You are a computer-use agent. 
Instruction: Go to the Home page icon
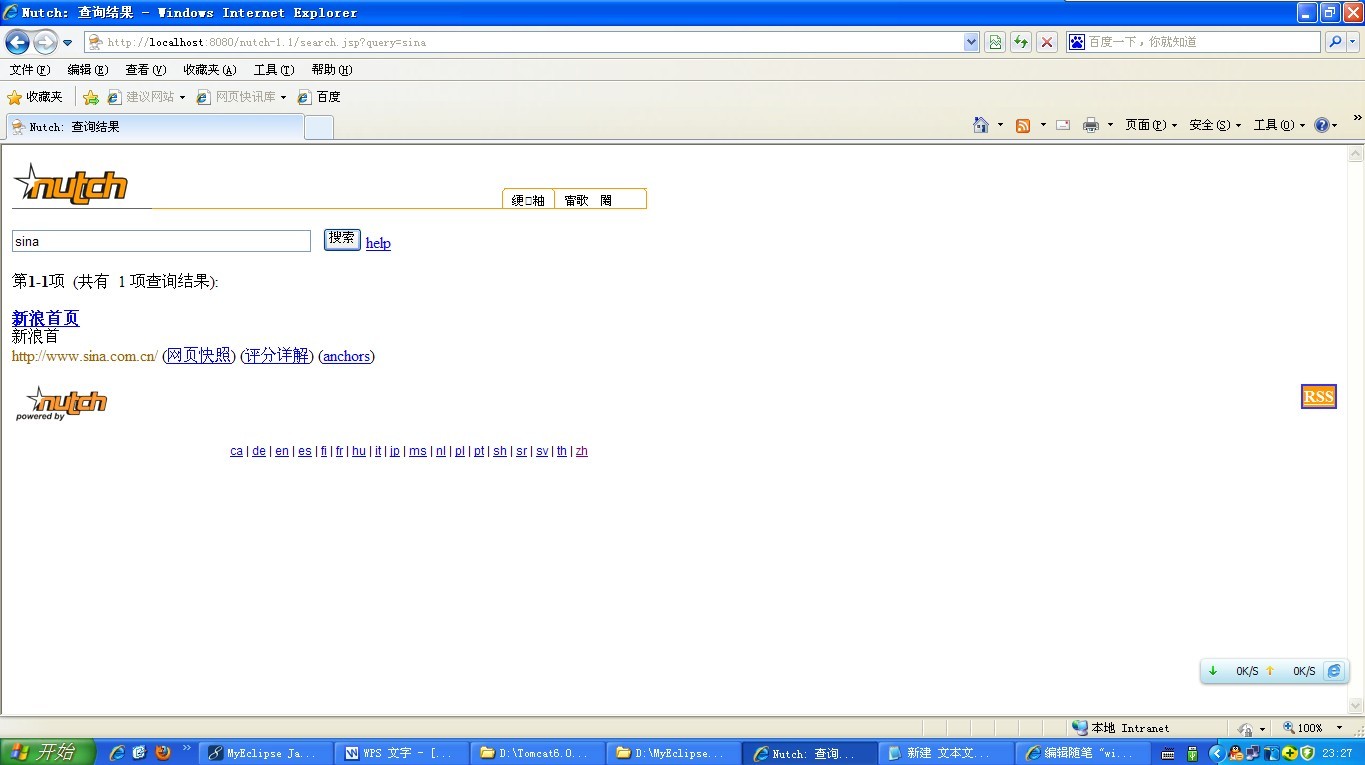coord(981,125)
